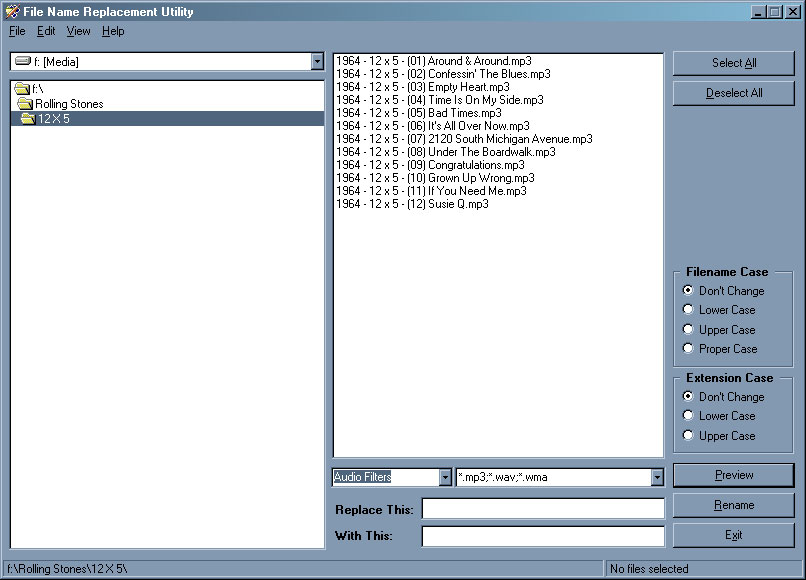Select file (06) It's All Over Now.mp3
This screenshot has height=580, width=806.
coord(433,126)
